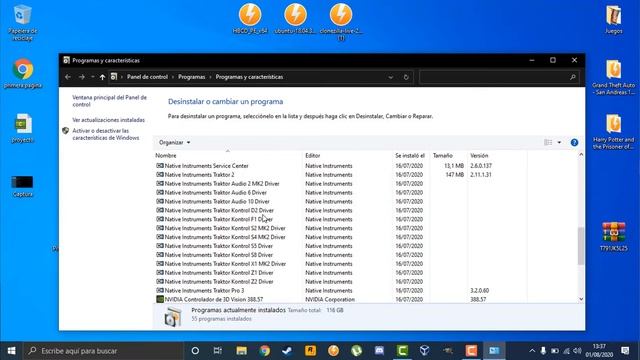This screenshot has width=640, height=360.
Task: Select Chrome primera pagina desktop shortcut
Action: tap(23, 73)
